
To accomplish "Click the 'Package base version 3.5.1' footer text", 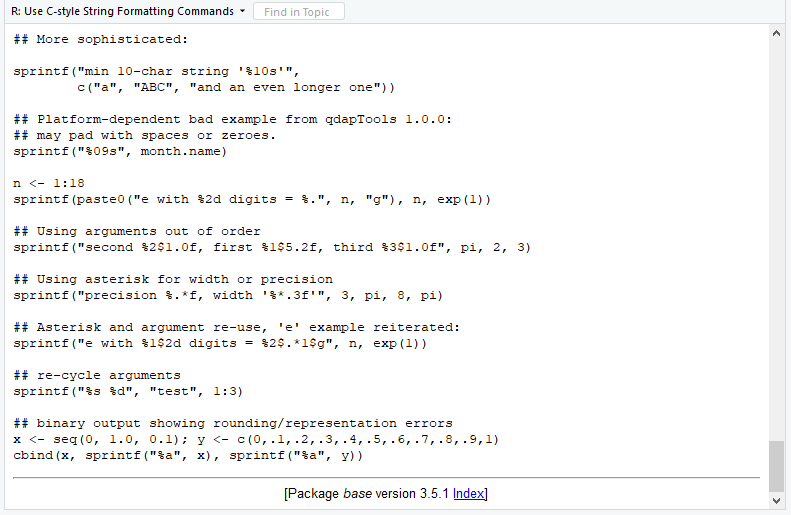I will point(368,493).
